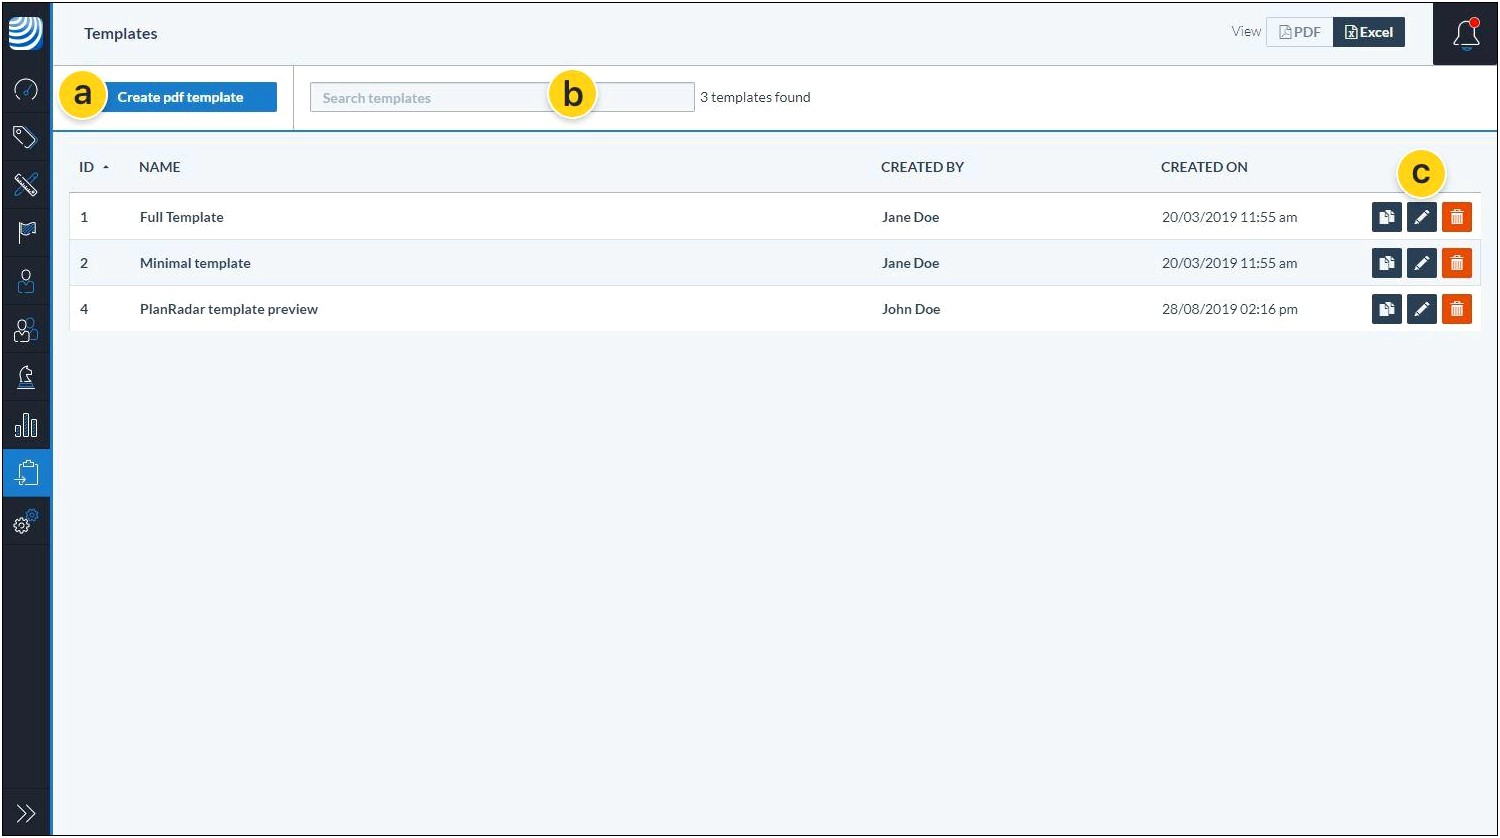Open the user groups icon in the sidebar
Image resolution: width=1500 pixels, height=838 pixels.
click(x=26, y=329)
